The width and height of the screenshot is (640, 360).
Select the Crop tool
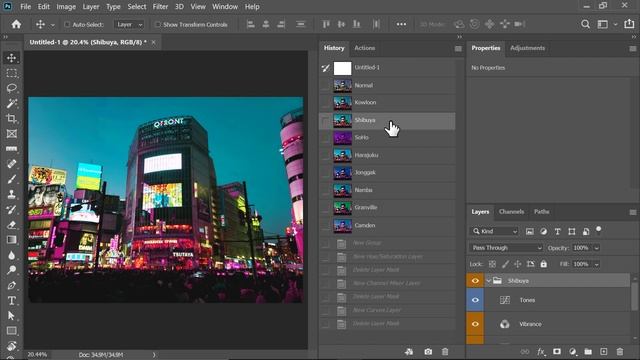tap(11, 118)
